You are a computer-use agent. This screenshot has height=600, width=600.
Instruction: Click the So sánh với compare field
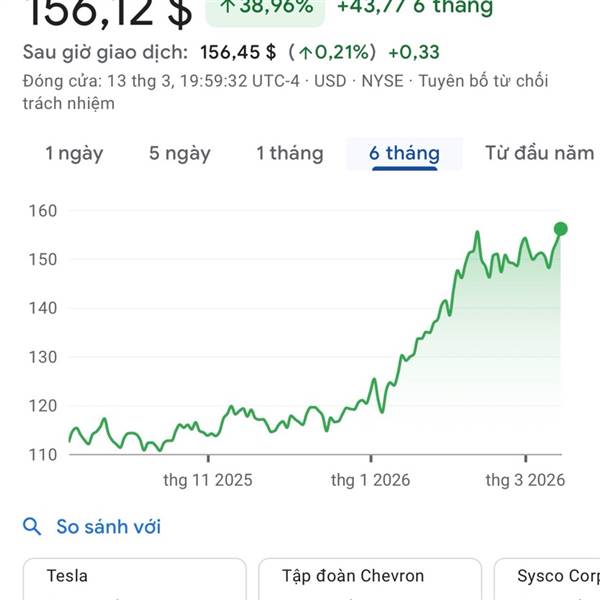pos(108,527)
